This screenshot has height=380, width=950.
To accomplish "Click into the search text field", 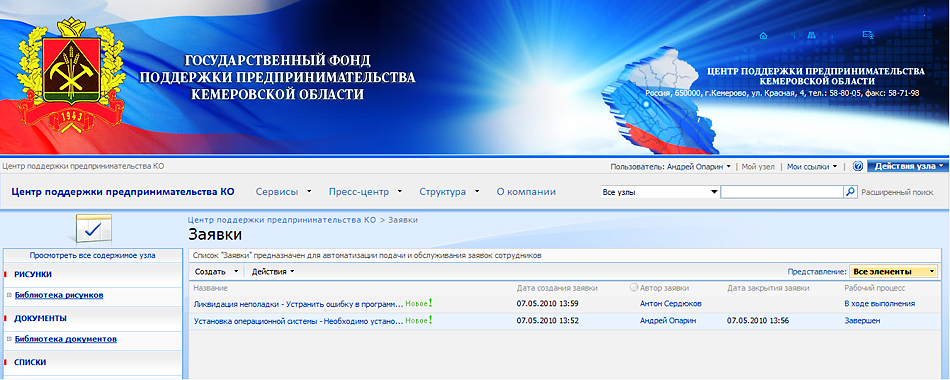I will [x=782, y=192].
